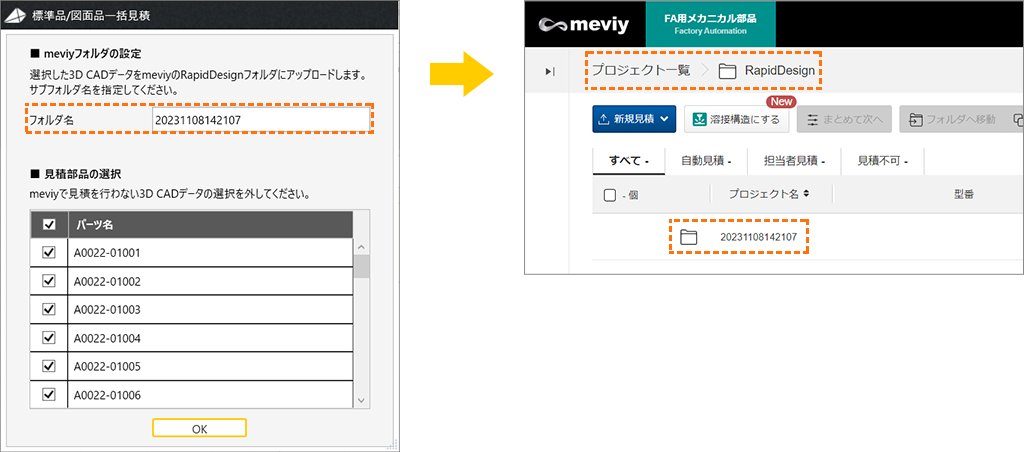Select the A0022-01003 part name
This screenshot has height=452, width=1024.
(106, 309)
